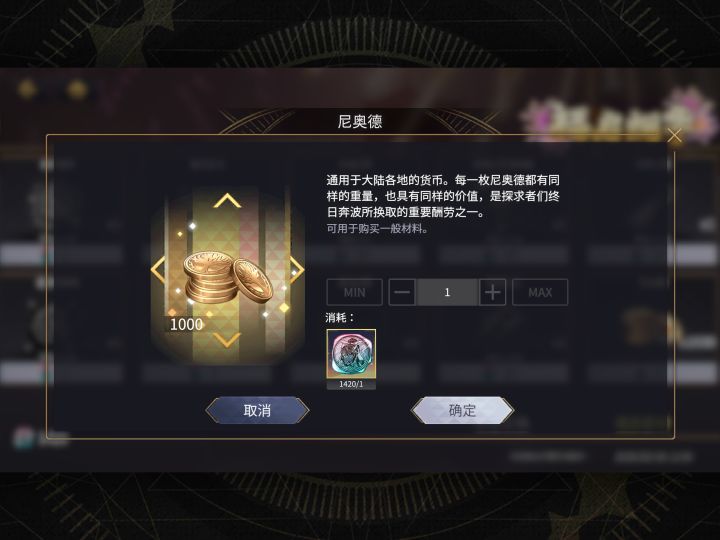Inspect the gold coin stack icon
This screenshot has height=540, width=720.
click(227, 278)
